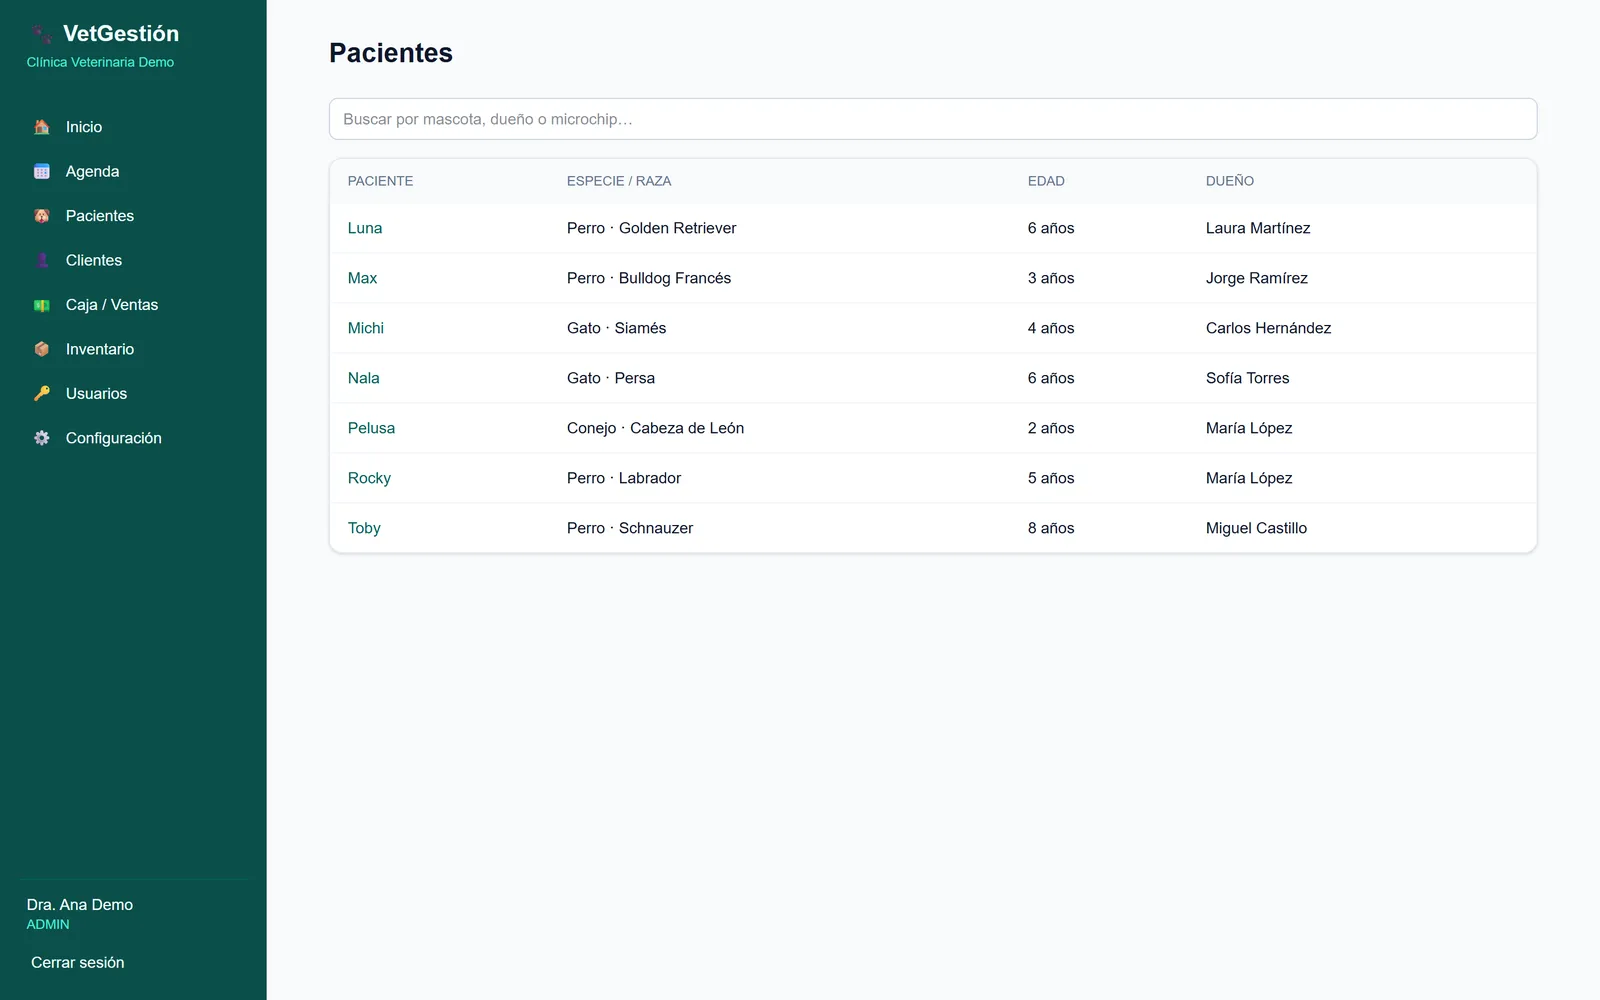Click owner Laura Martínez cell

tap(1258, 228)
